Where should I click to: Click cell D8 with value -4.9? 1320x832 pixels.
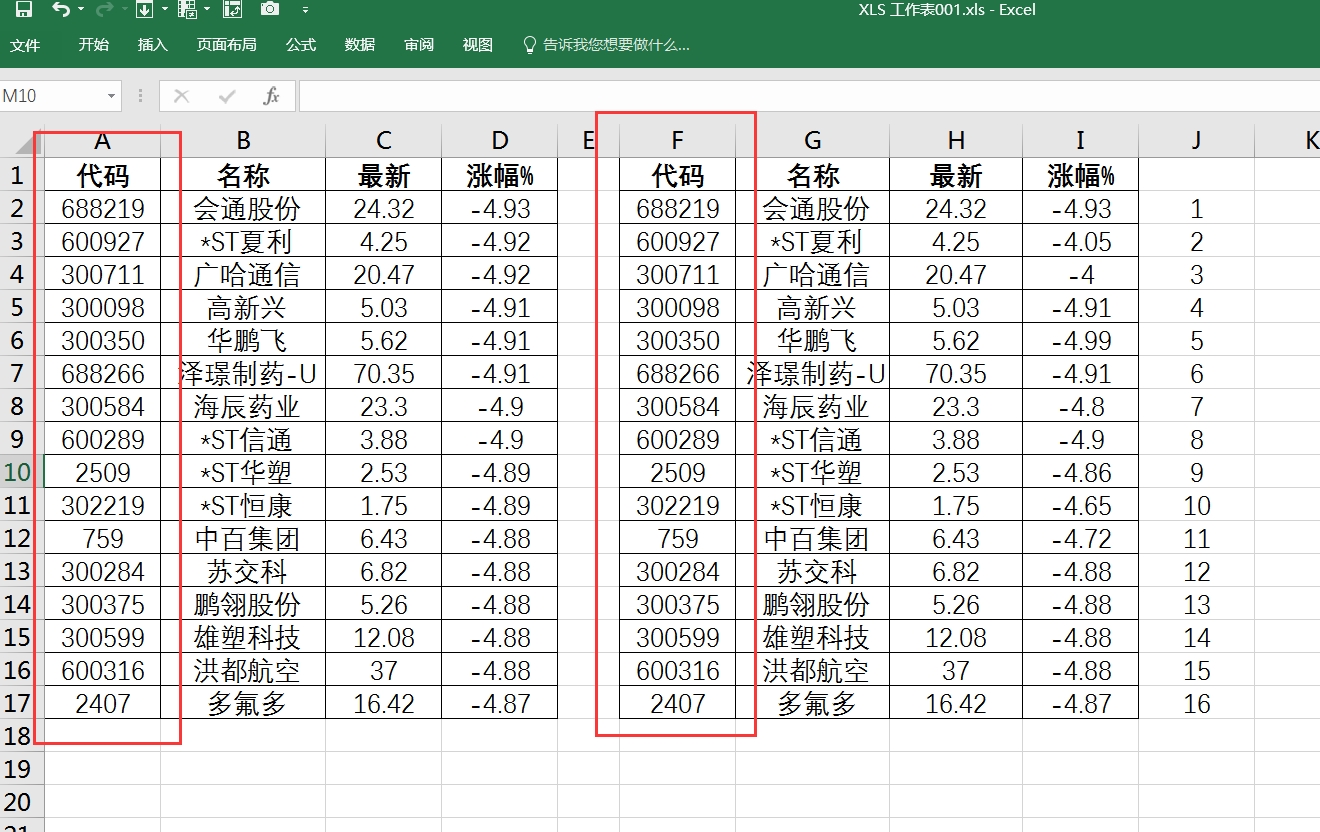point(500,406)
